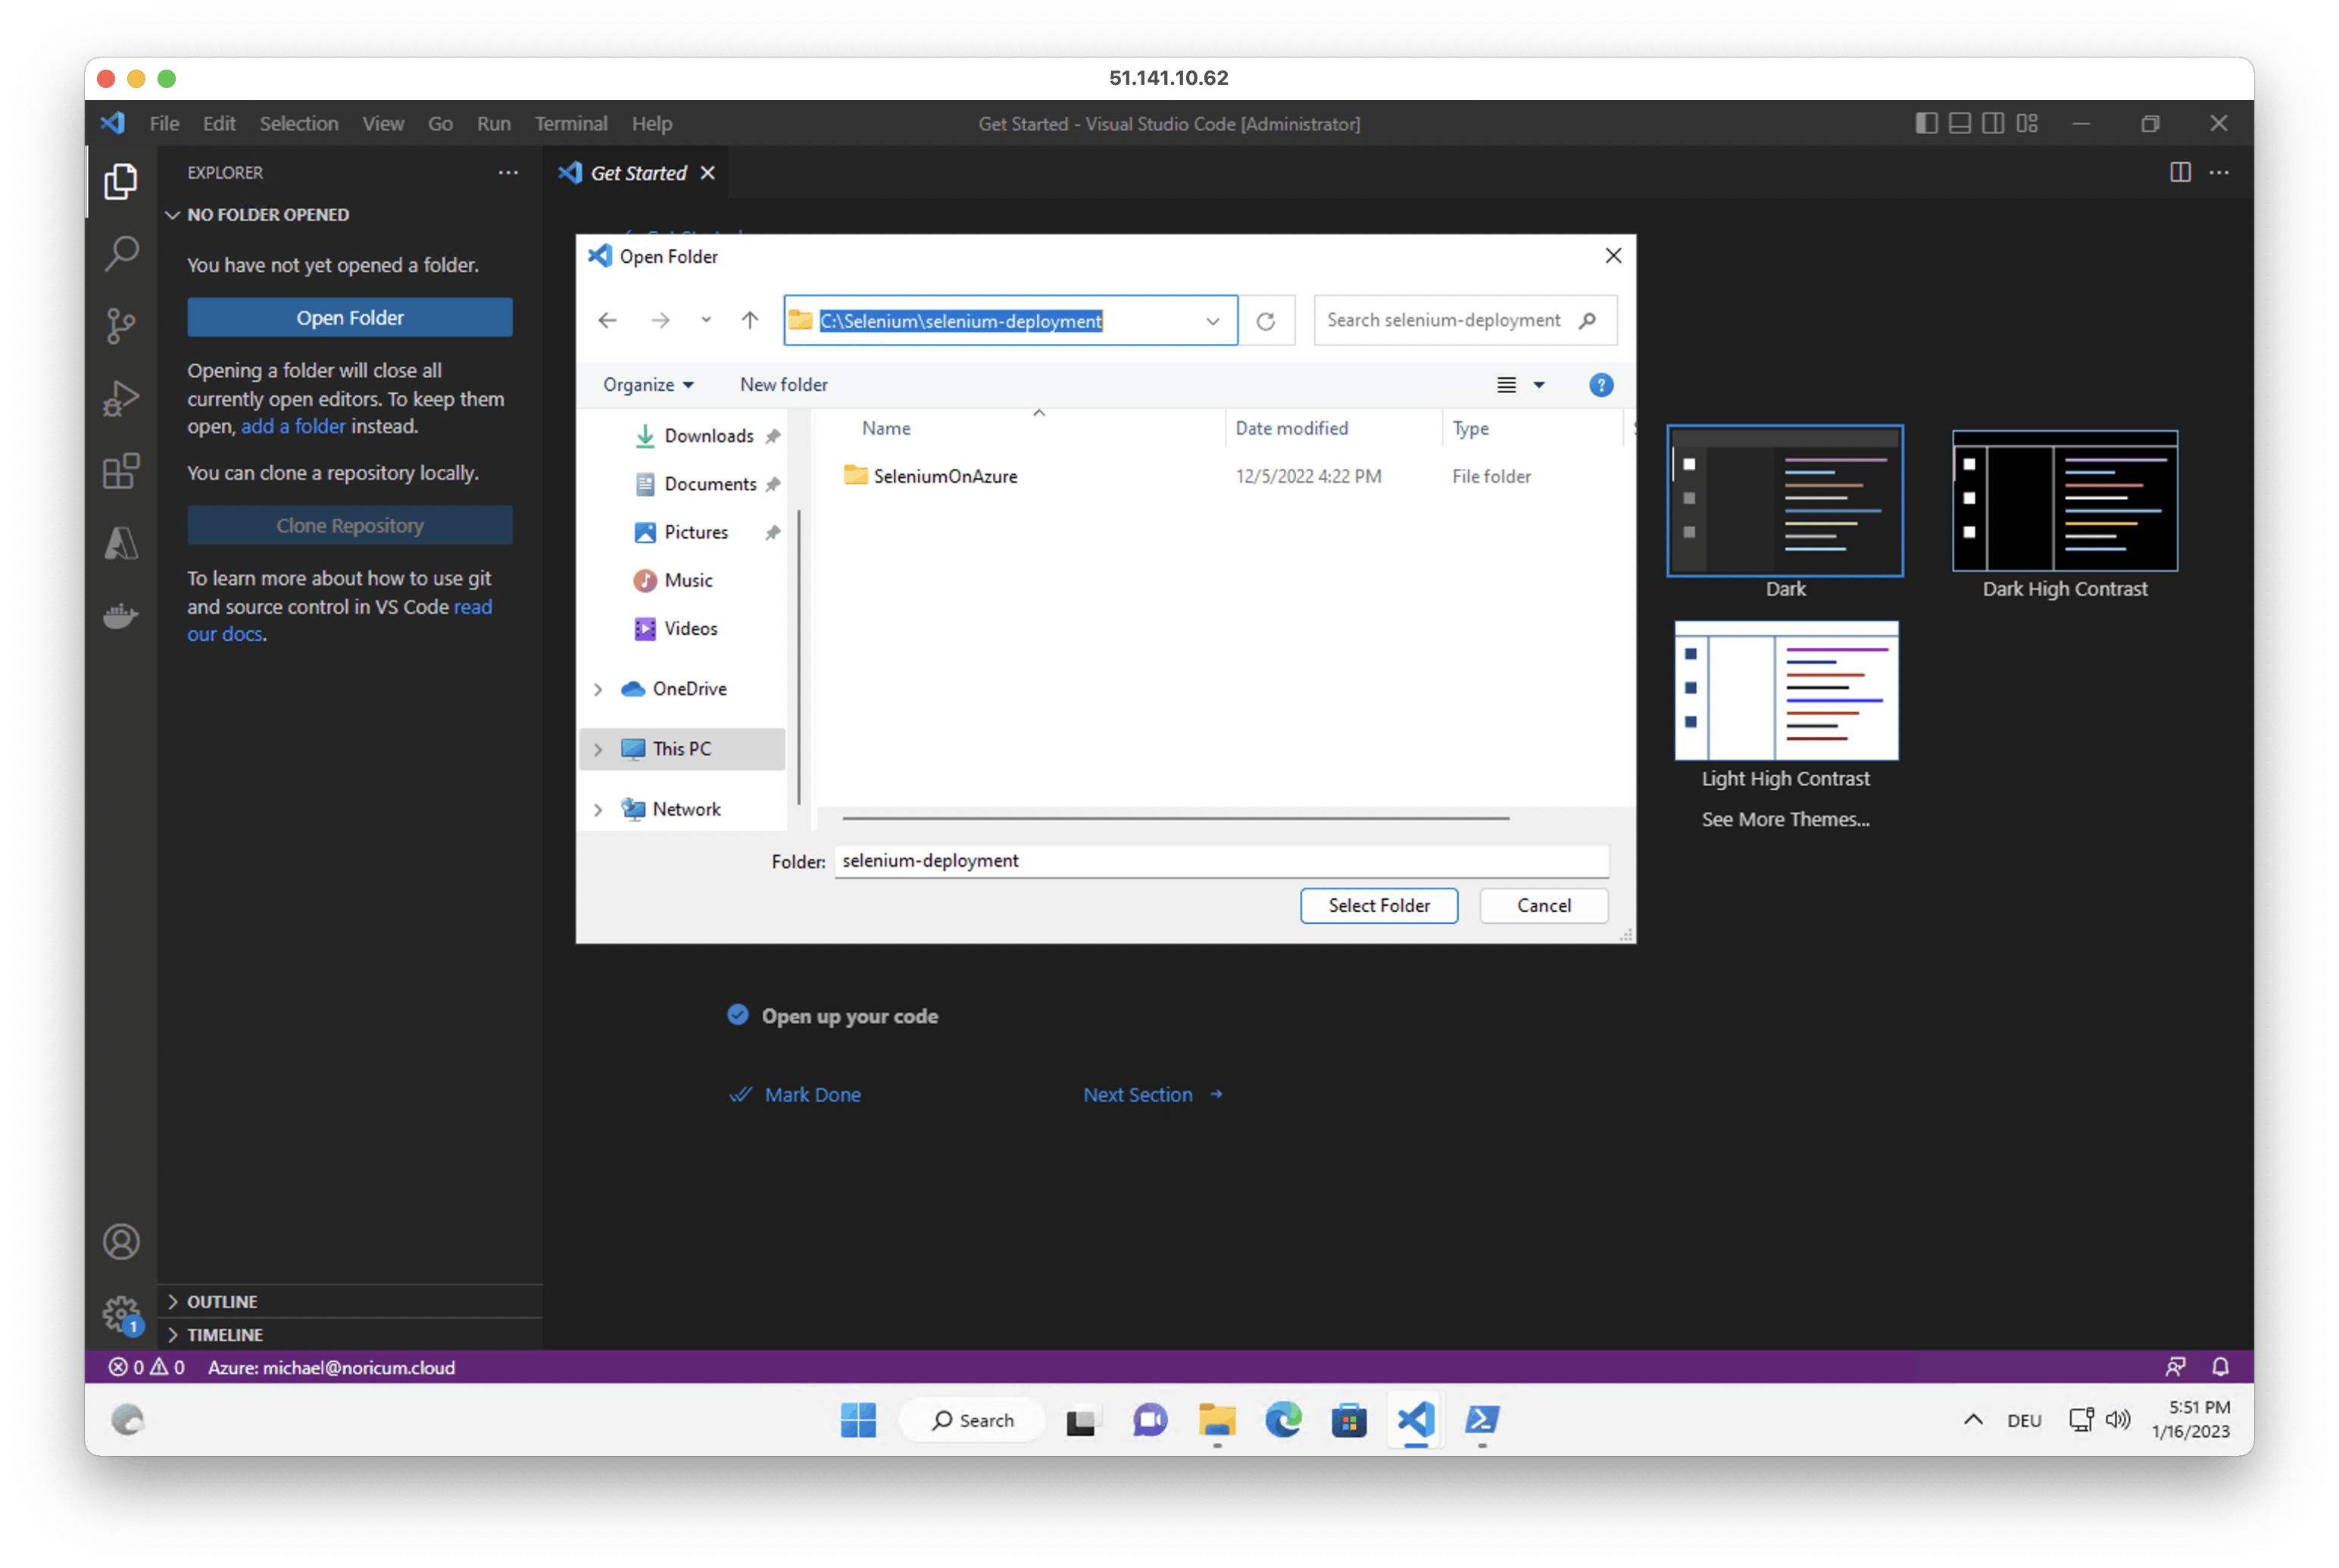Expand the Organize dropdown menu
The width and height of the screenshot is (2339, 1568).
point(648,385)
